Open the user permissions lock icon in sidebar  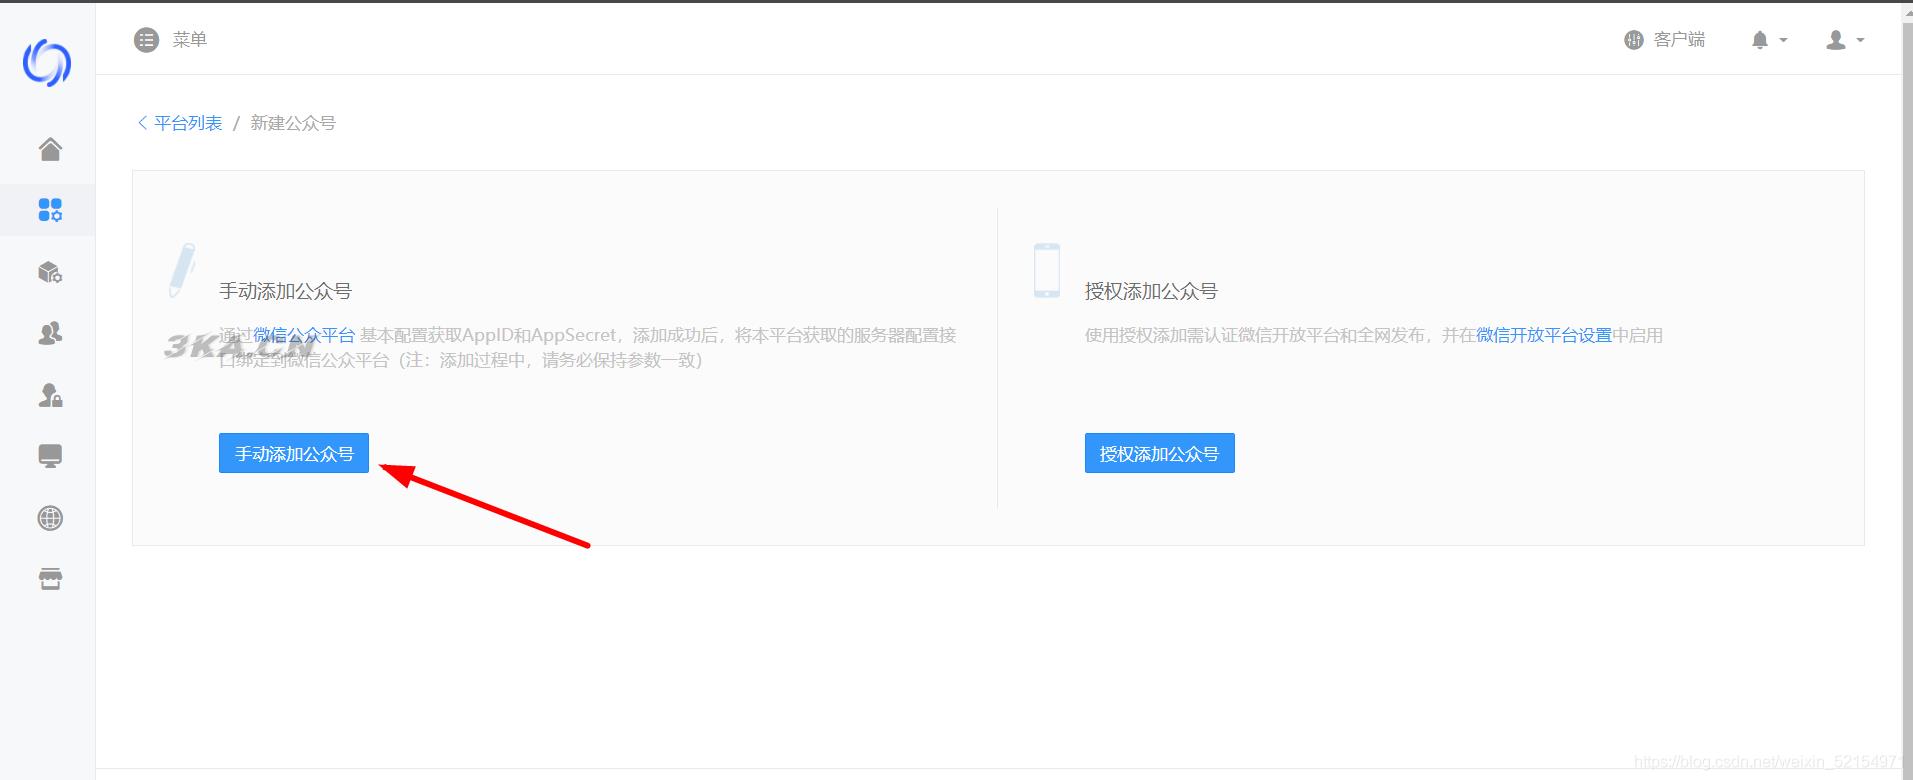[50, 395]
